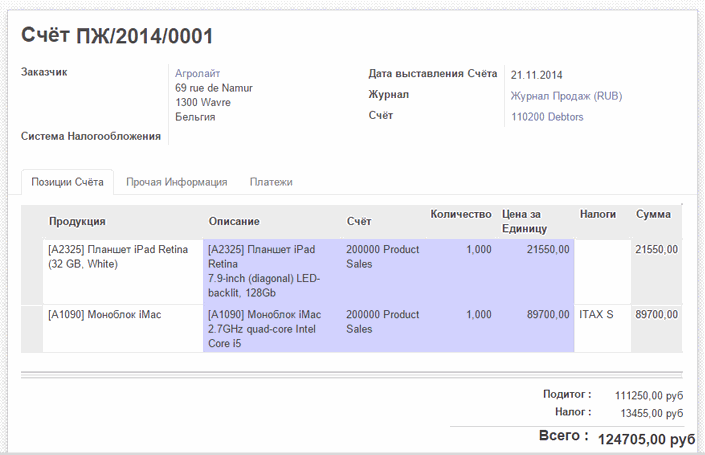Click the country Бельгия
The image size is (705, 455).
tap(195, 117)
